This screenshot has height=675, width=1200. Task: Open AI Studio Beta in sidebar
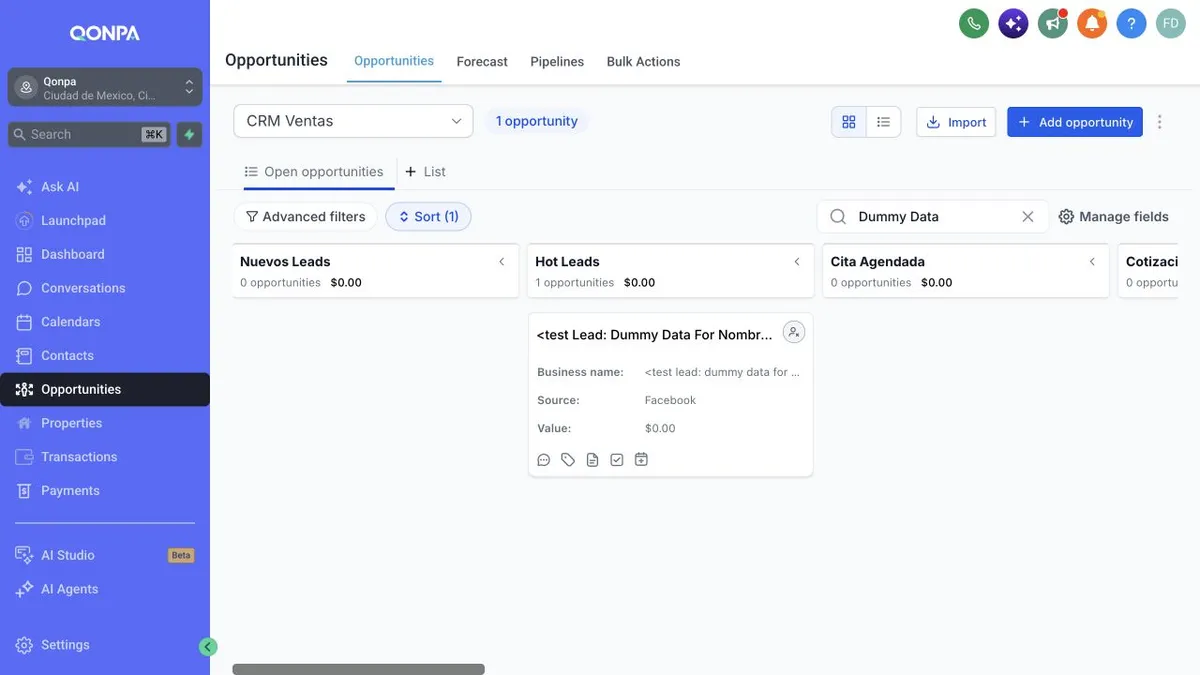[x=105, y=555]
